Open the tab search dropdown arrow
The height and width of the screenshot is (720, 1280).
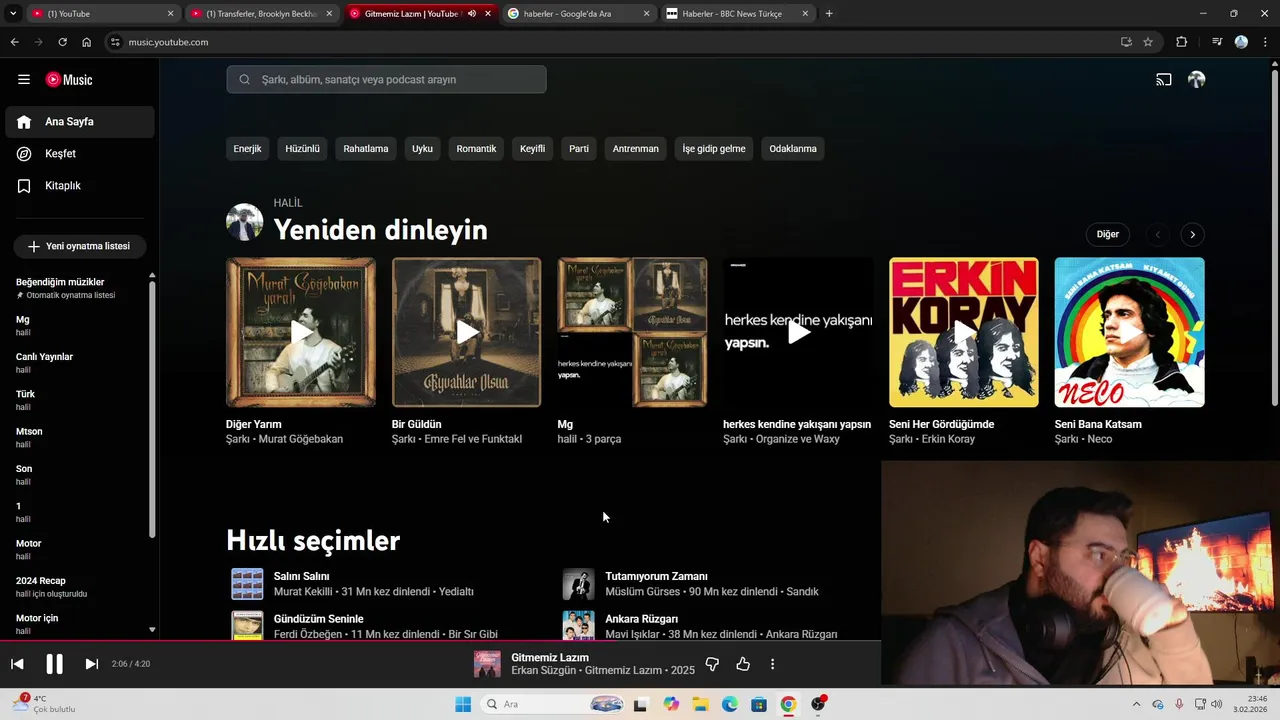click(13, 14)
